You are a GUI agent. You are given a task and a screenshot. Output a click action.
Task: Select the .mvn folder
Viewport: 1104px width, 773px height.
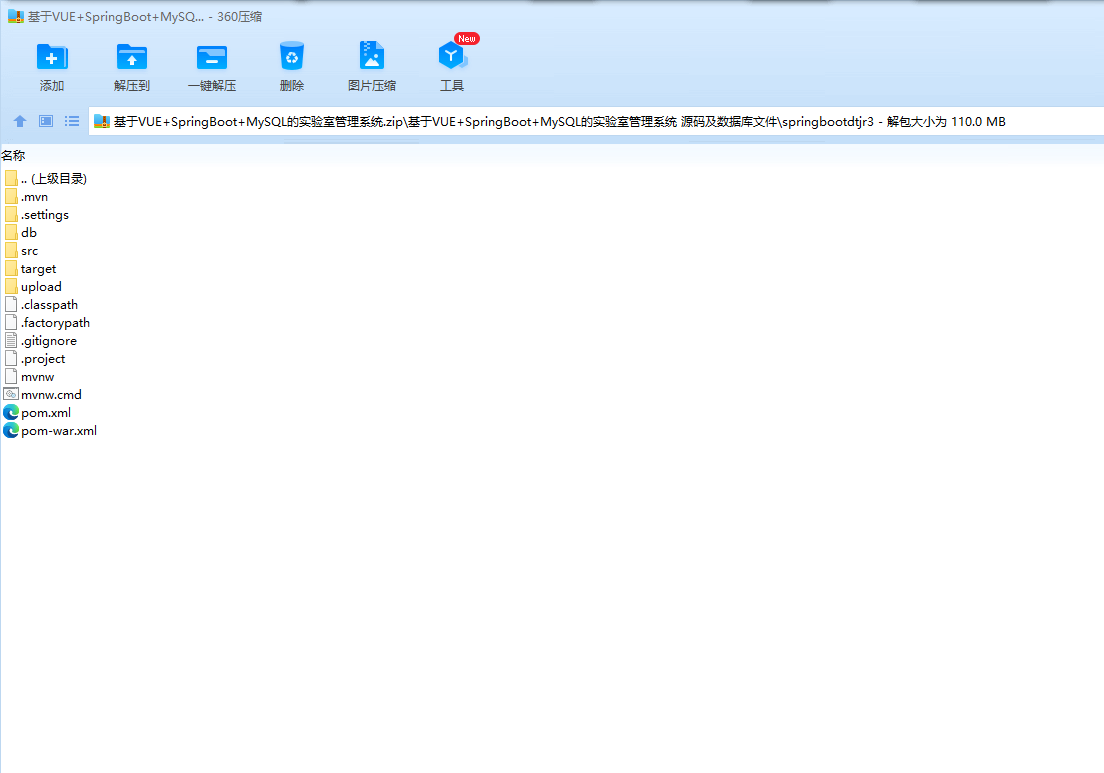click(x=26, y=197)
